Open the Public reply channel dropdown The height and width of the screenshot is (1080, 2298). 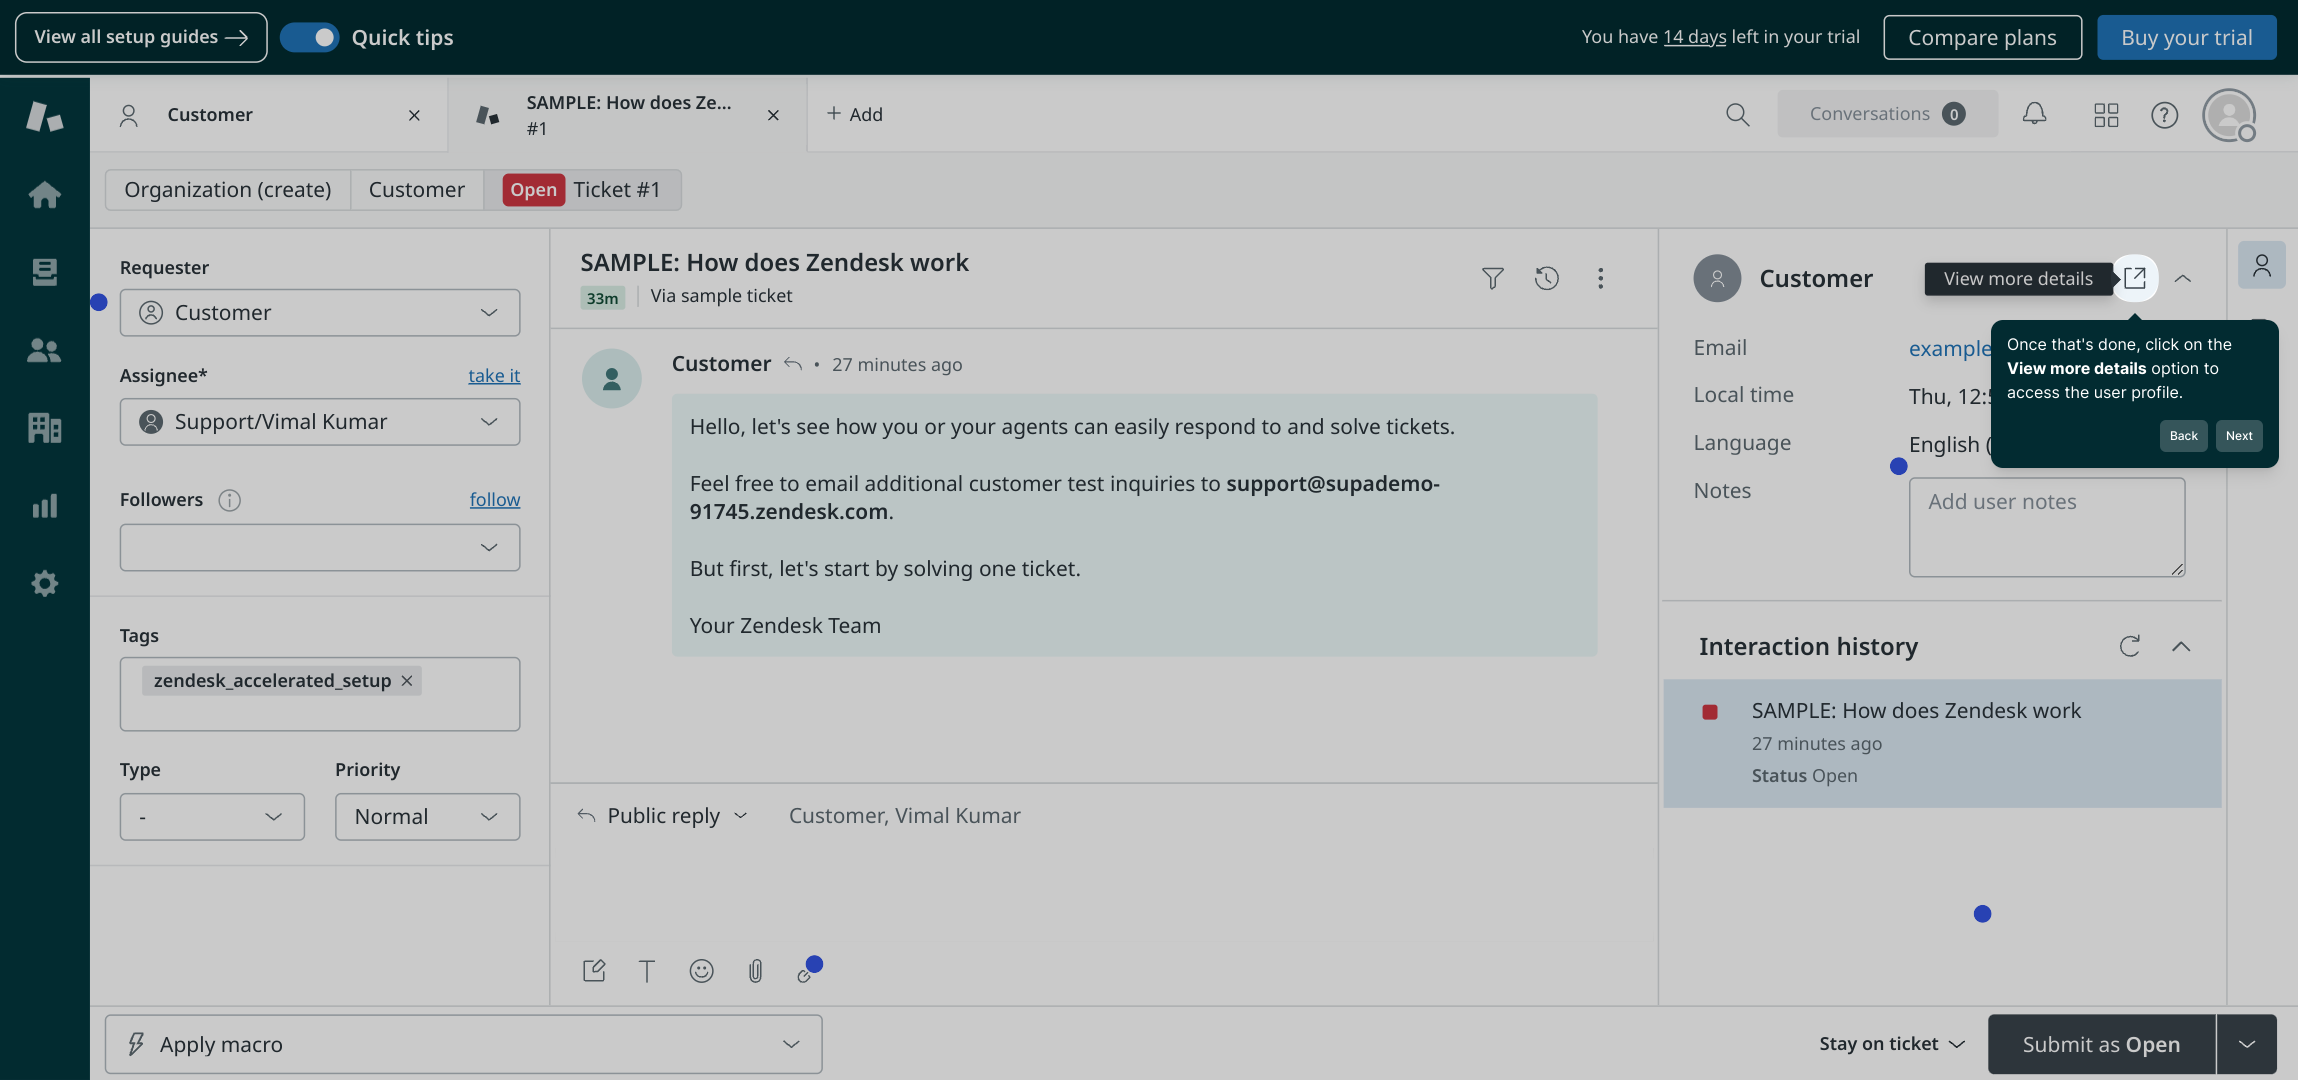pos(663,816)
